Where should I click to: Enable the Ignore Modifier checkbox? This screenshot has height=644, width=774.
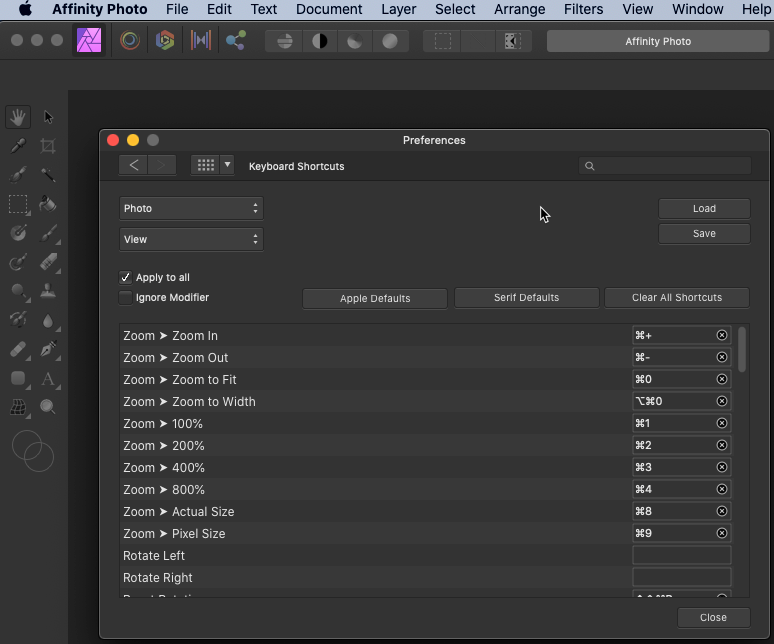126,298
